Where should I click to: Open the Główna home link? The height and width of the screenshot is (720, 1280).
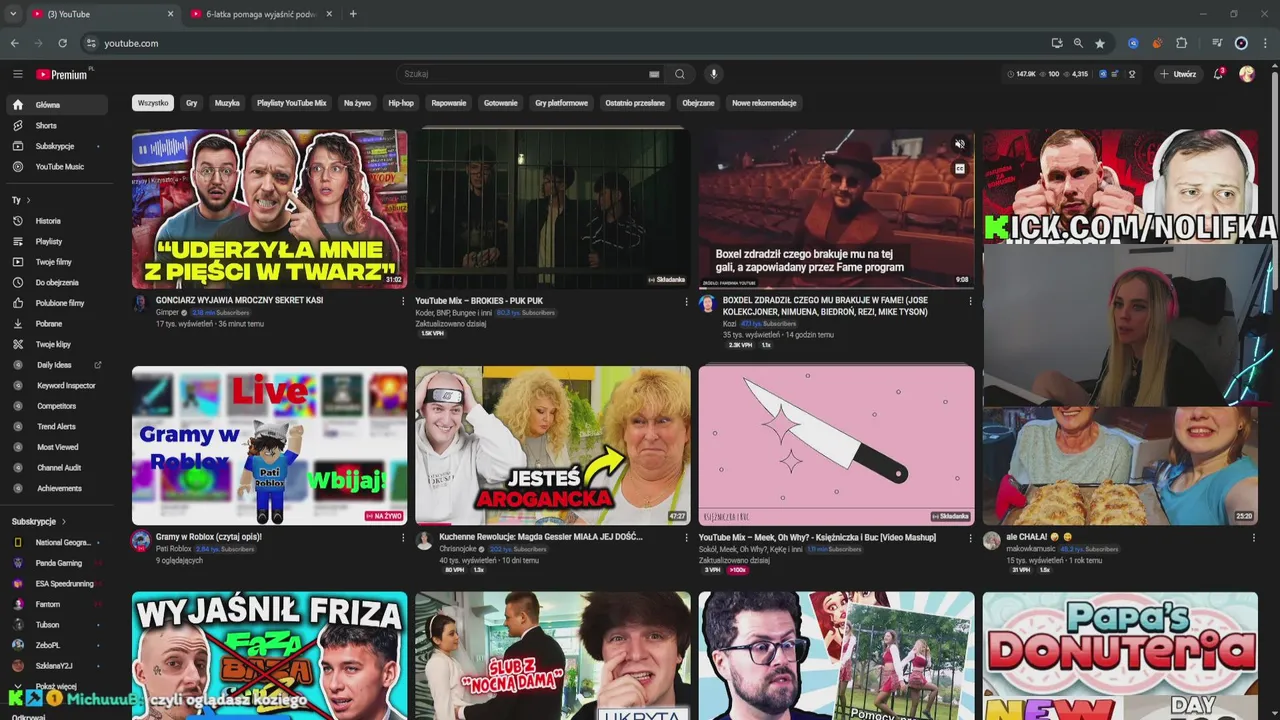pyautogui.click(x=57, y=105)
